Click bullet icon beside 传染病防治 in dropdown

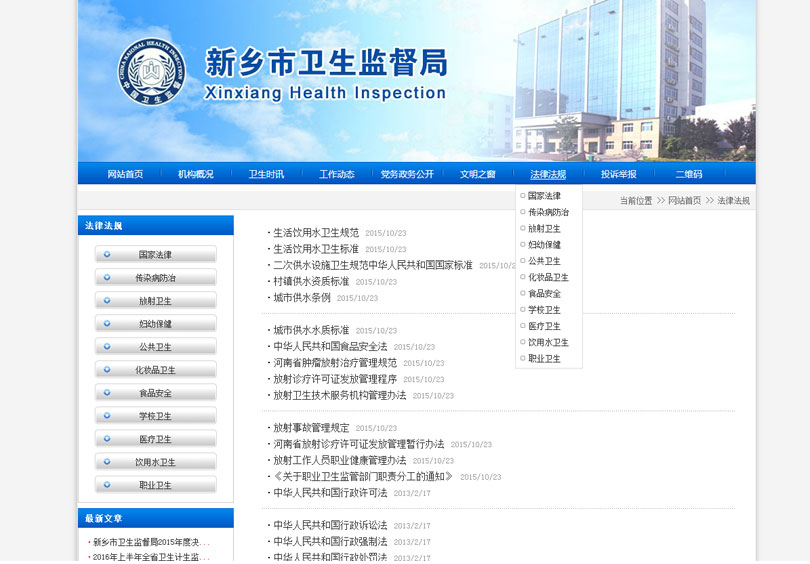pyautogui.click(x=523, y=212)
